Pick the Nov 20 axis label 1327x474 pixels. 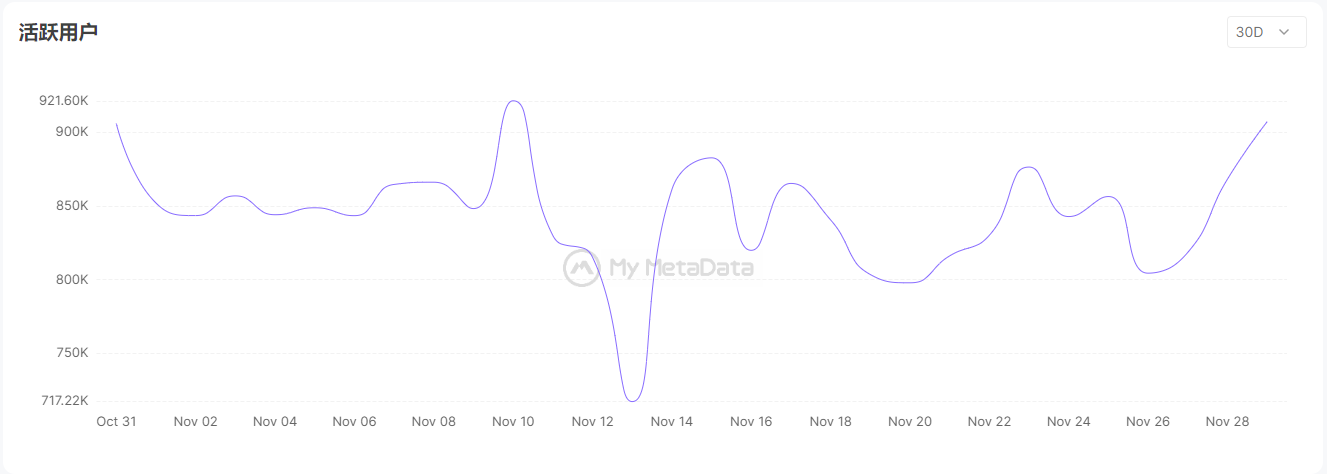point(910,422)
